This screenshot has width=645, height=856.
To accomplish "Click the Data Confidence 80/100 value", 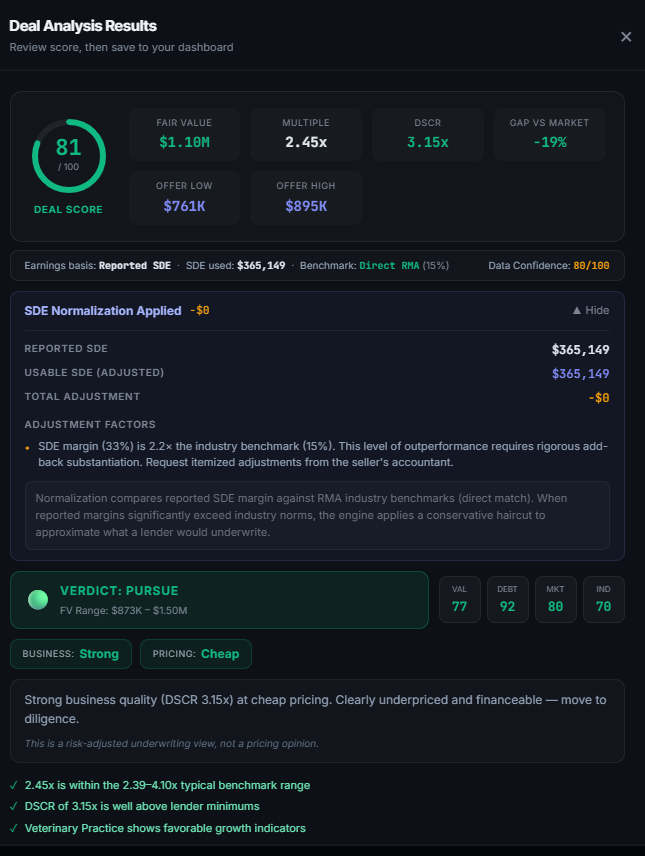I will pos(593,266).
